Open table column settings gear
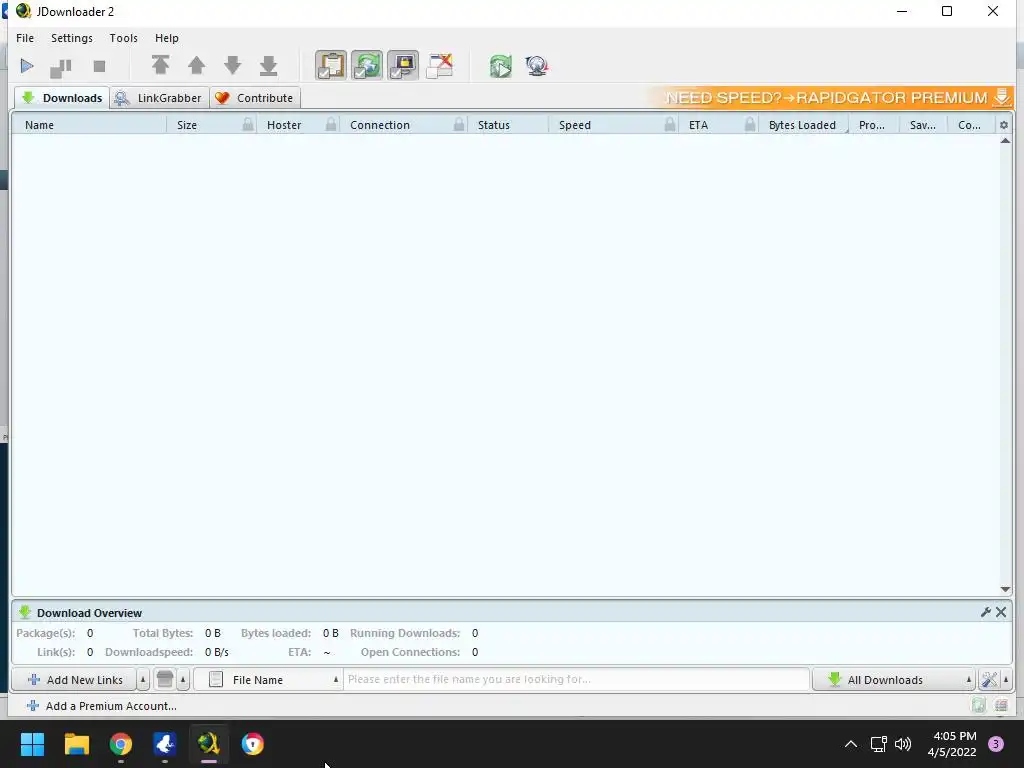This screenshot has height=768, width=1024. click(x=1004, y=125)
